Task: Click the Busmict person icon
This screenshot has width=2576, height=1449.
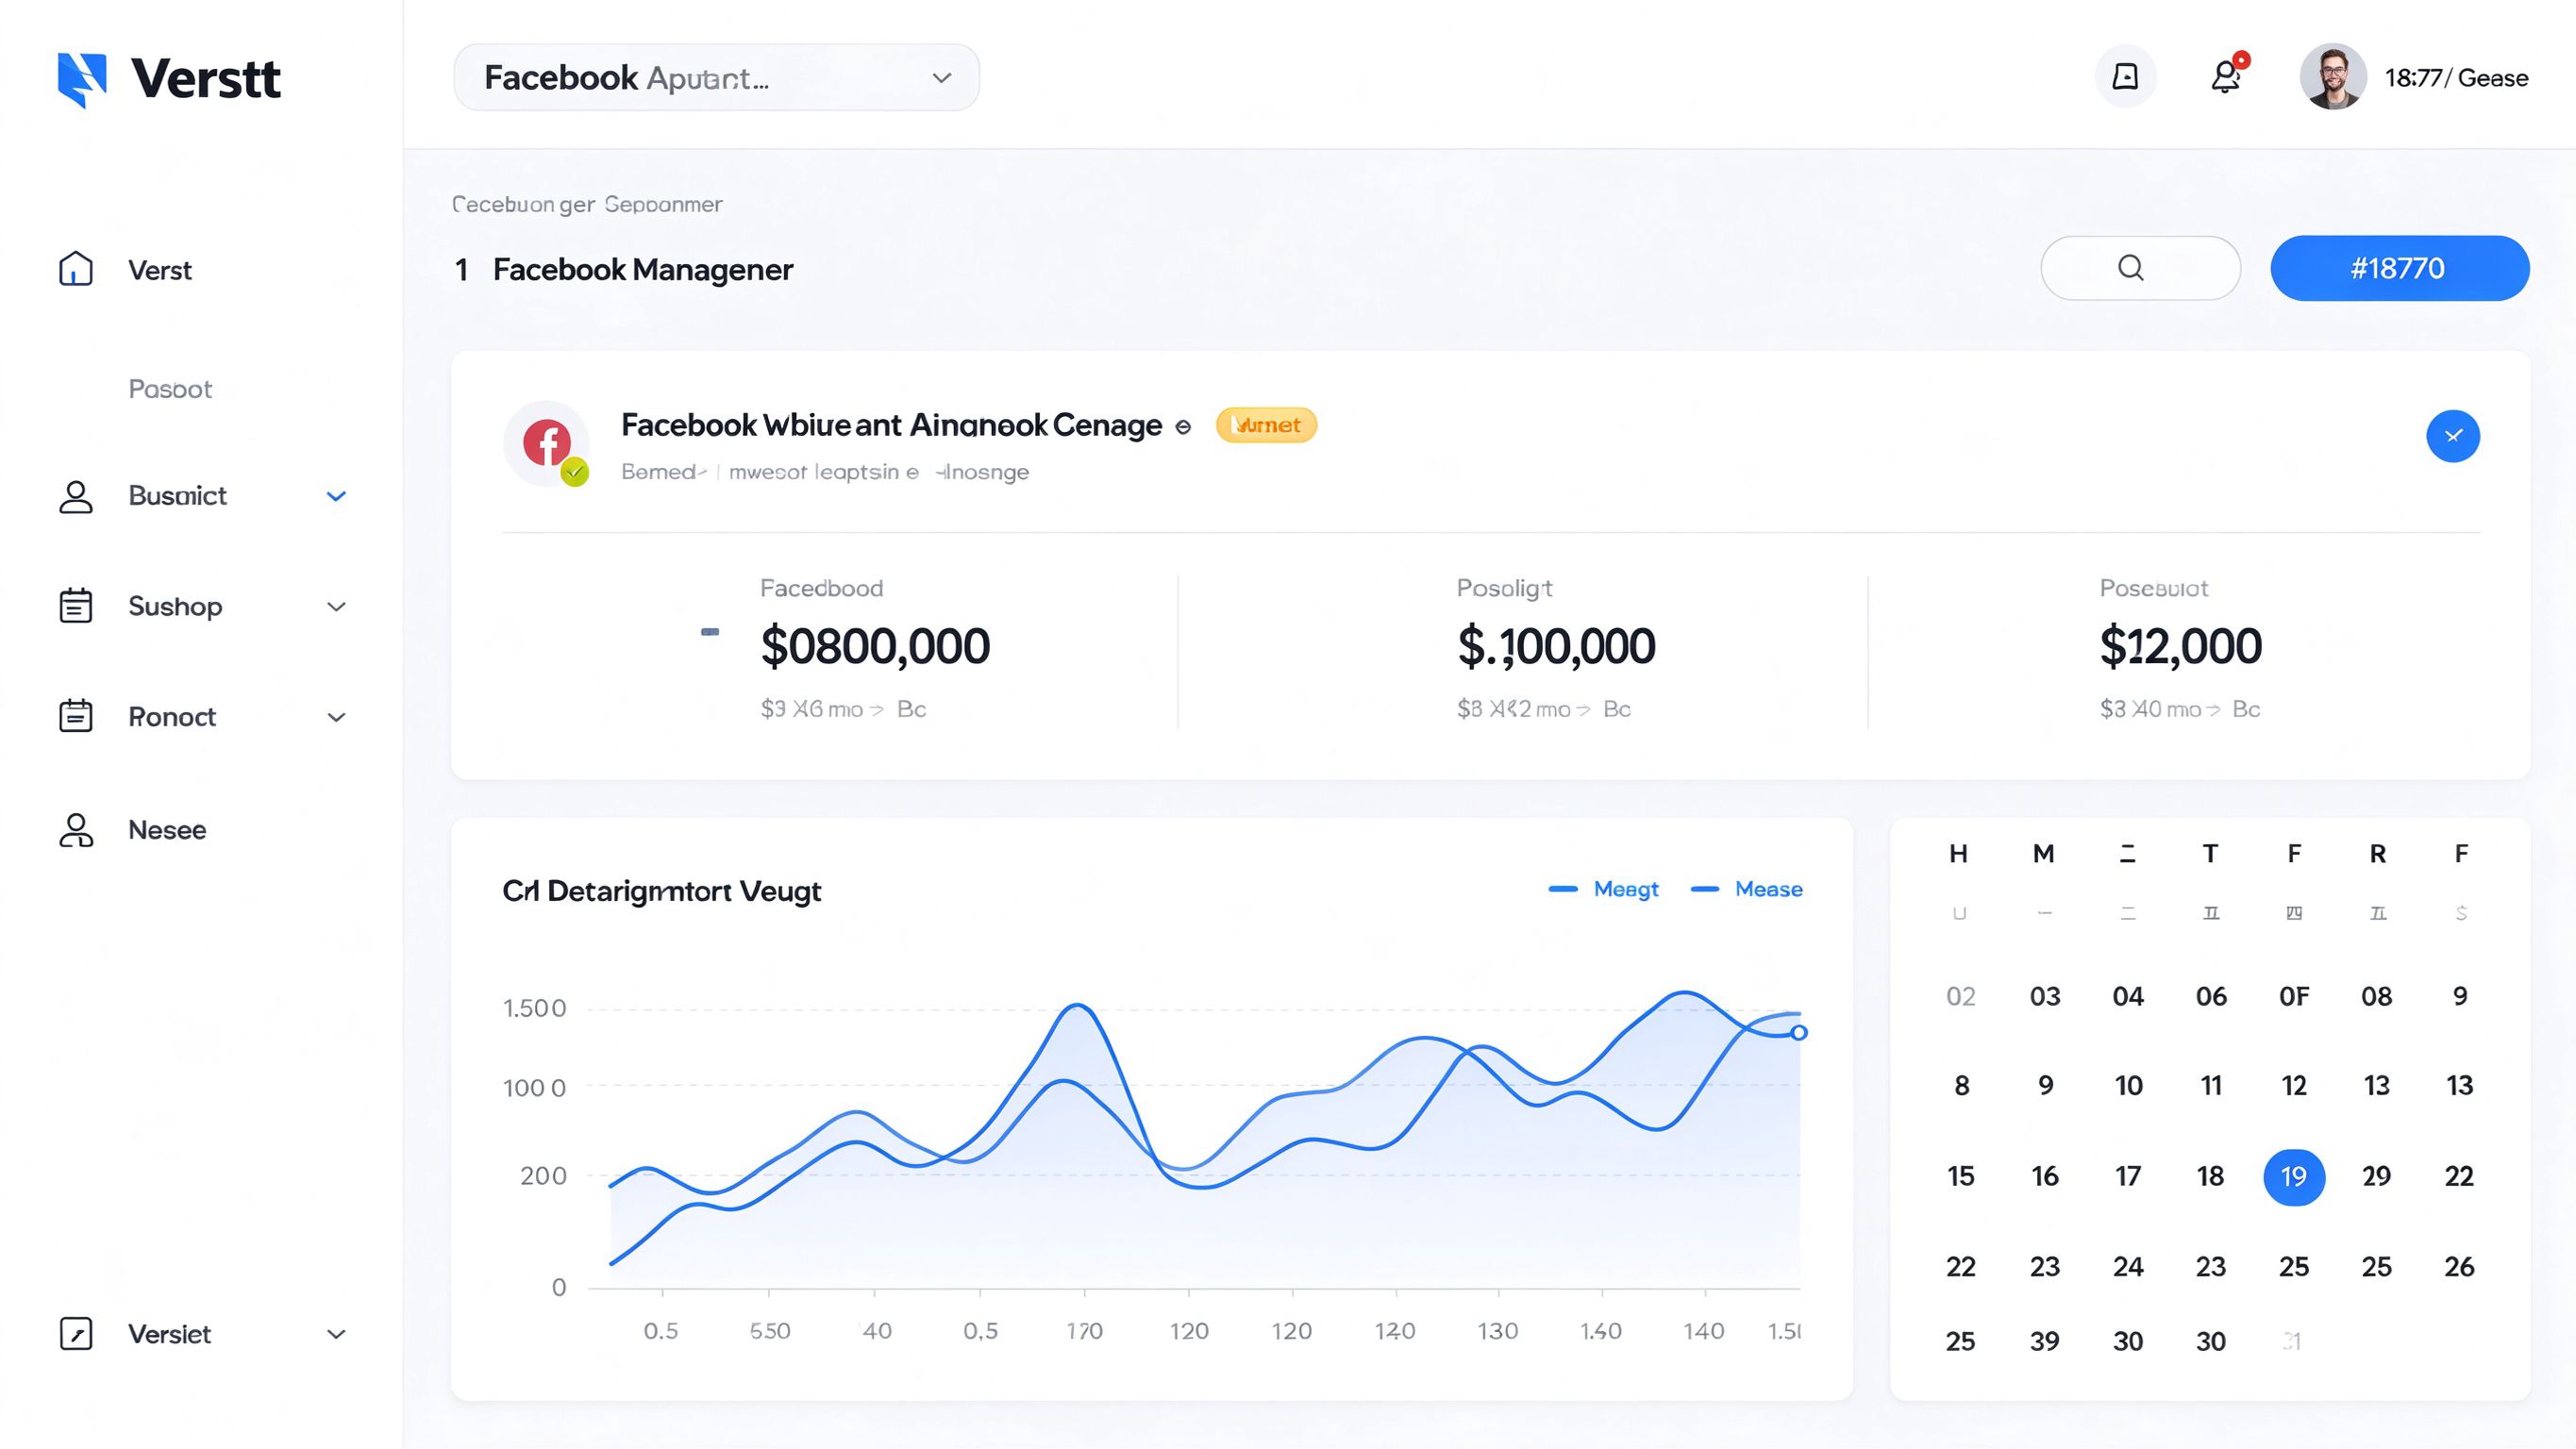Action: (x=76, y=496)
